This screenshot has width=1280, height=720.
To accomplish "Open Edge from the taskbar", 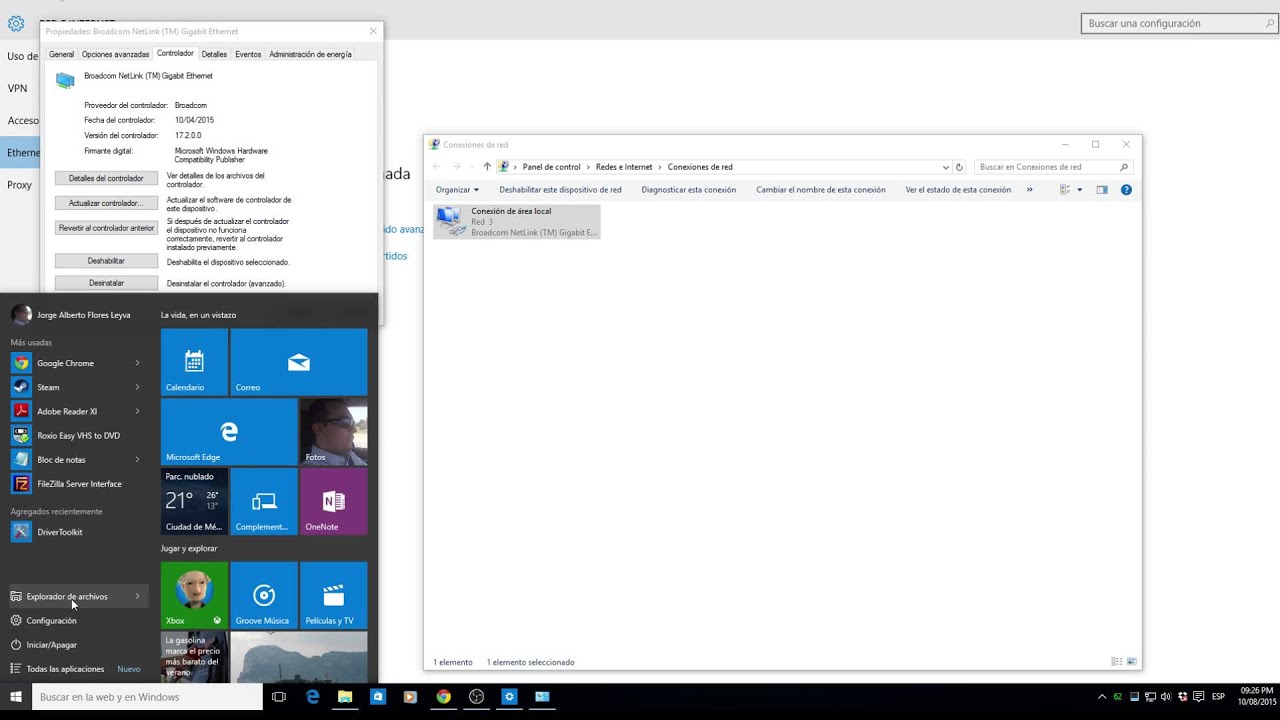I will point(312,697).
